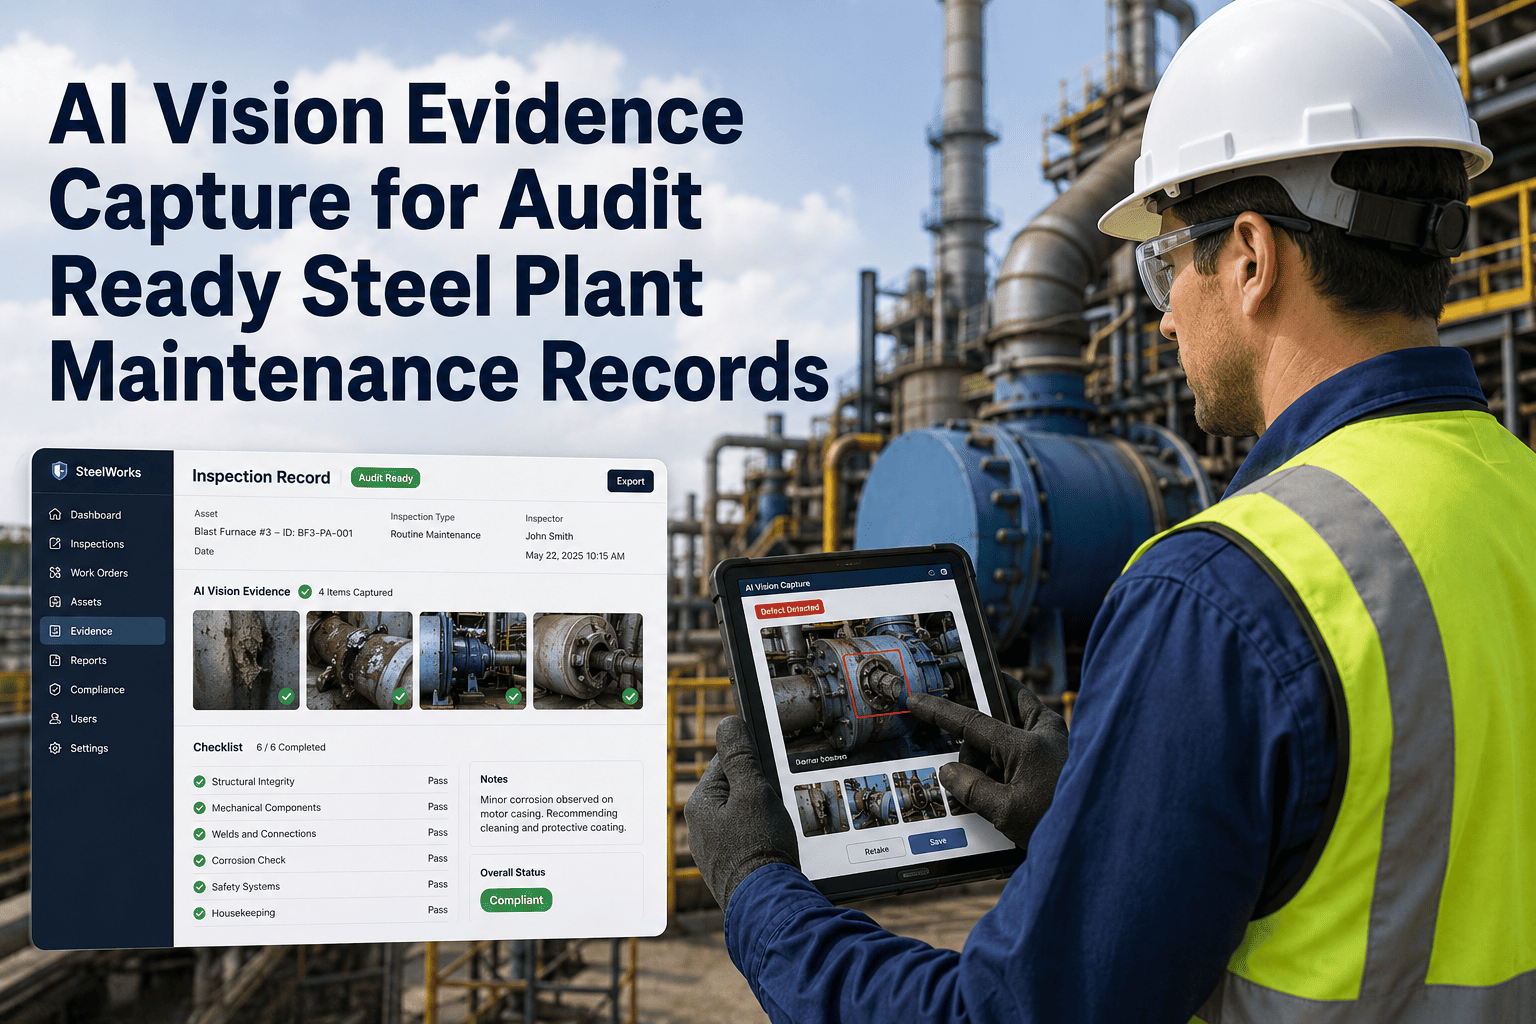Image resolution: width=1536 pixels, height=1024 pixels.
Task: Click the Evidence icon in sidebar
Action: [55, 631]
